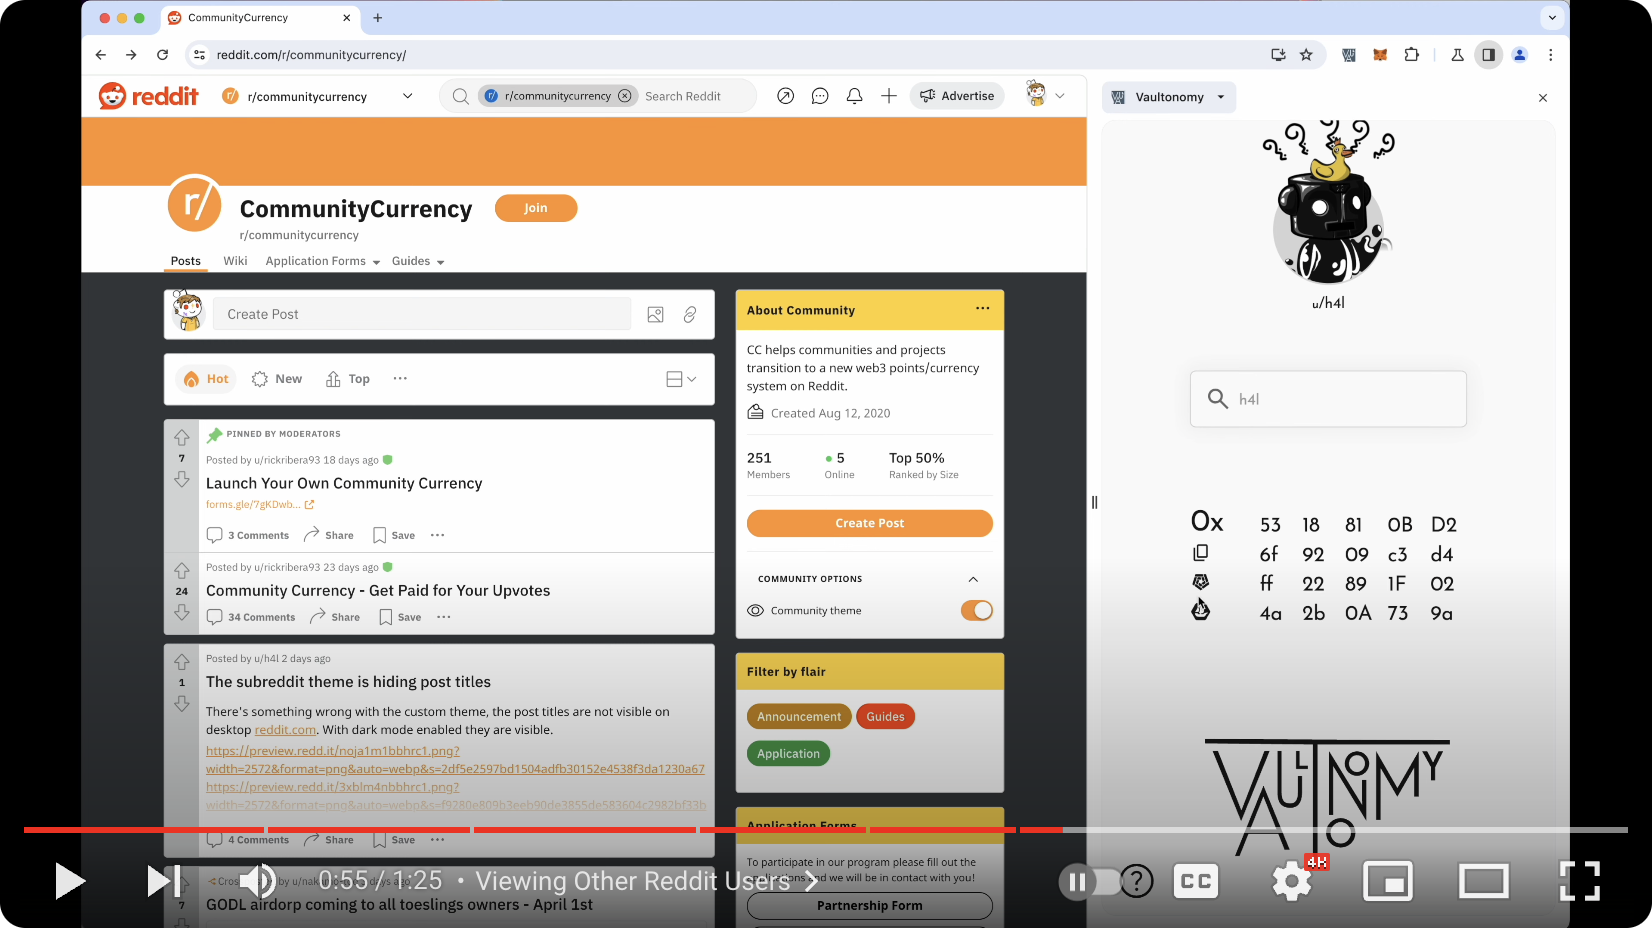Open the chat bubble icon in Reddit header

820,96
